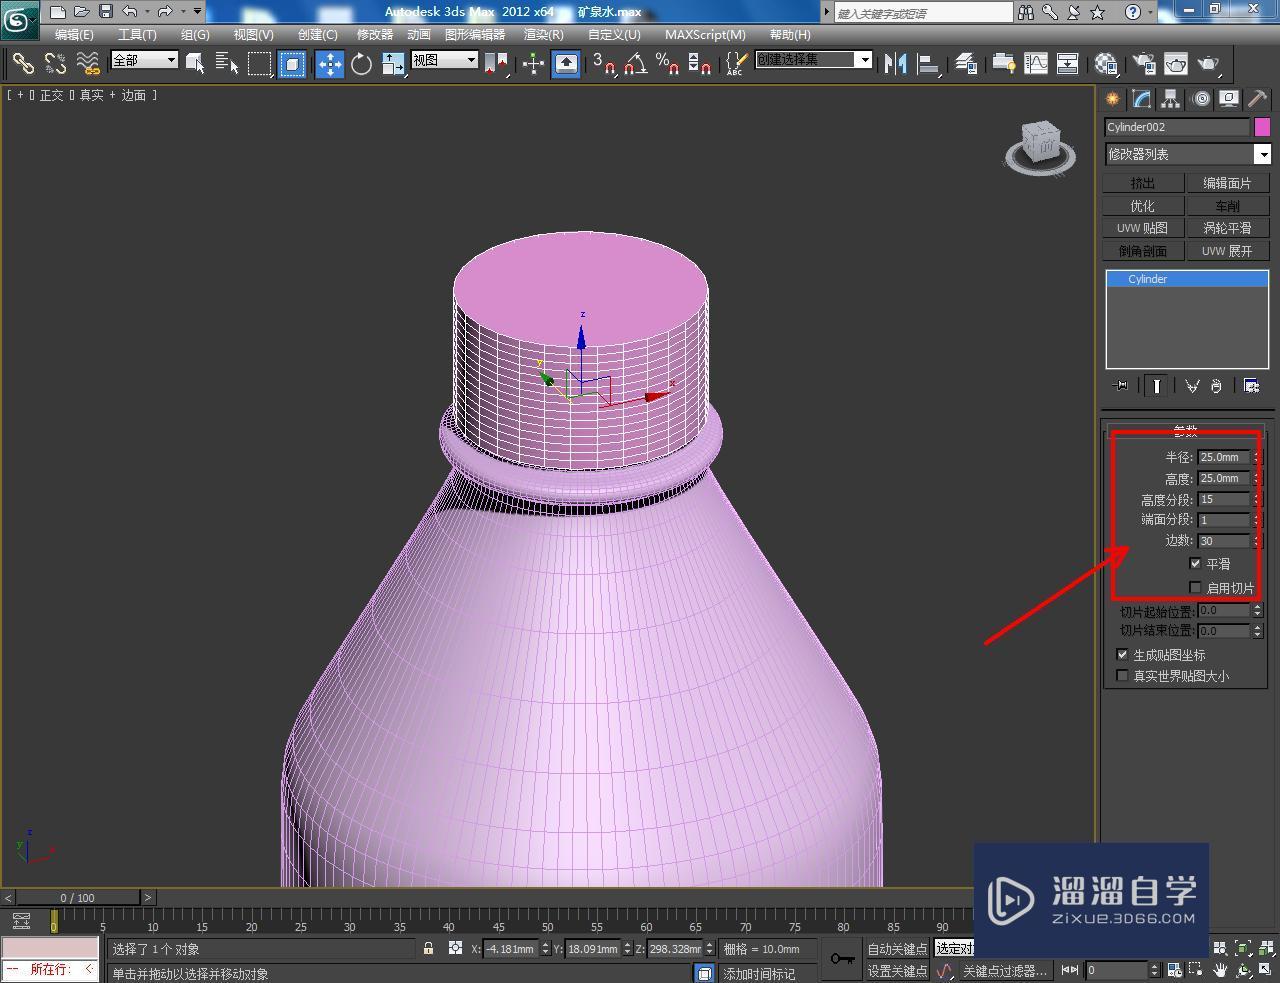The height and width of the screenshot is (983, 1280).
Task: Enable the 启用切片 checkbox
Action: tap(1195, 588)
